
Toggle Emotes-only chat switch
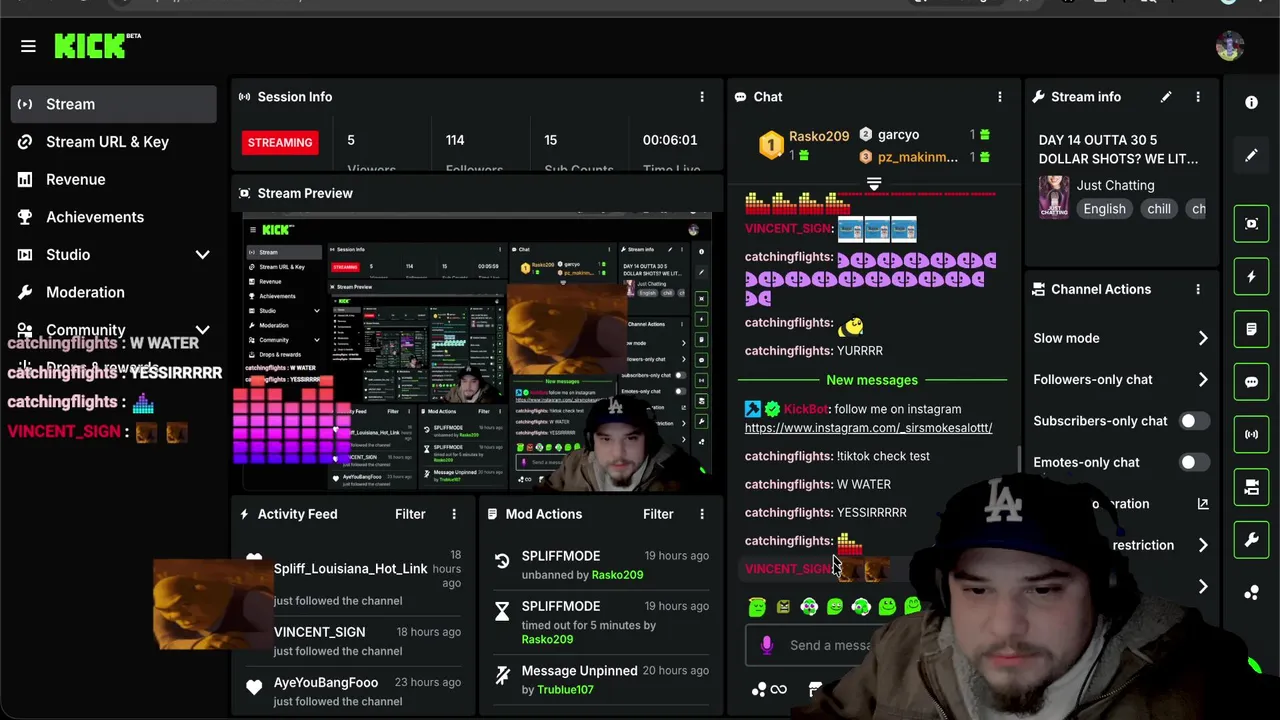click(1193, 462)
